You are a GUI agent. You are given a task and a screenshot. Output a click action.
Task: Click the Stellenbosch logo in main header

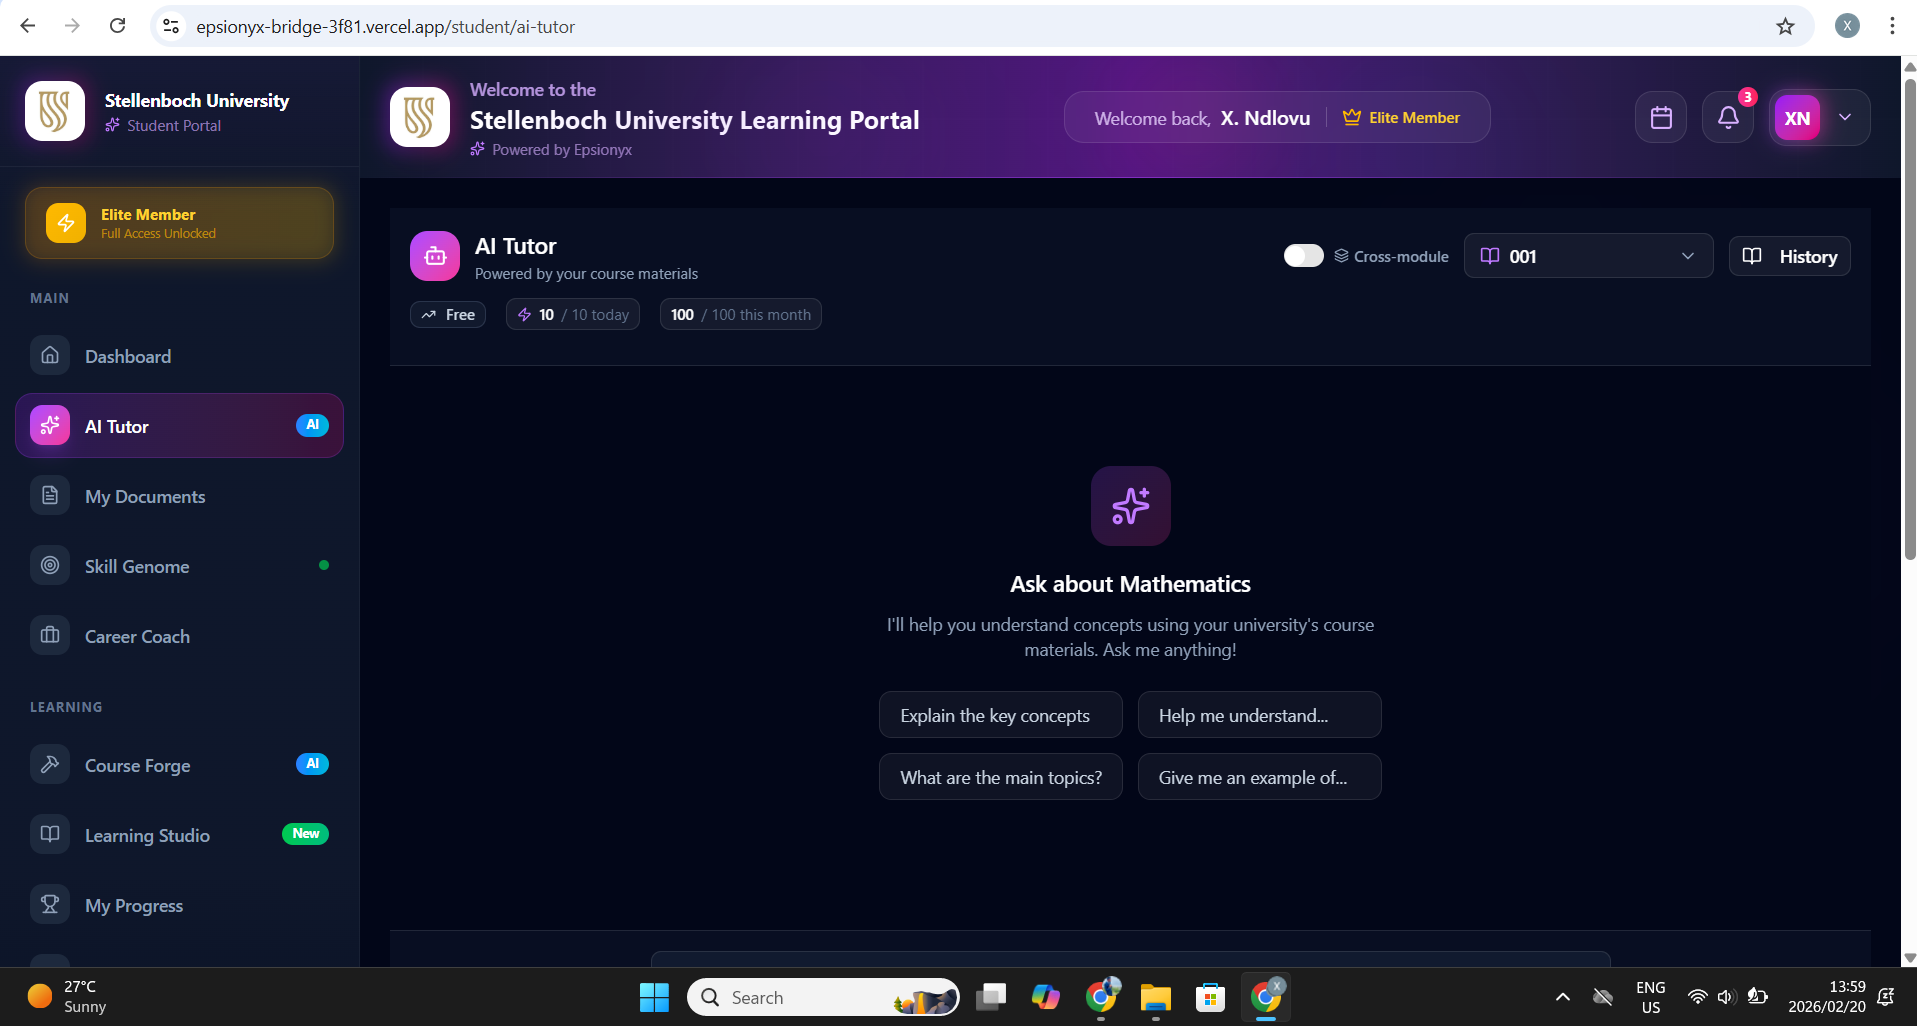(420, 117)
